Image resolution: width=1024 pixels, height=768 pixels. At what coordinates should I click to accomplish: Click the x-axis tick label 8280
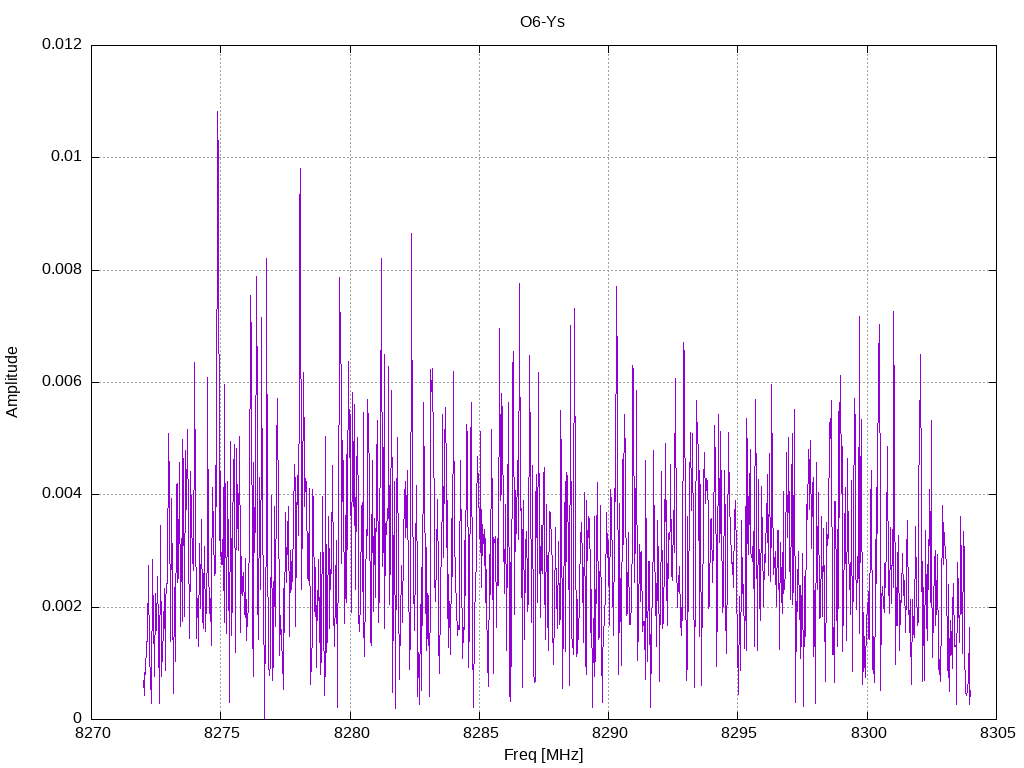(351, 733)
